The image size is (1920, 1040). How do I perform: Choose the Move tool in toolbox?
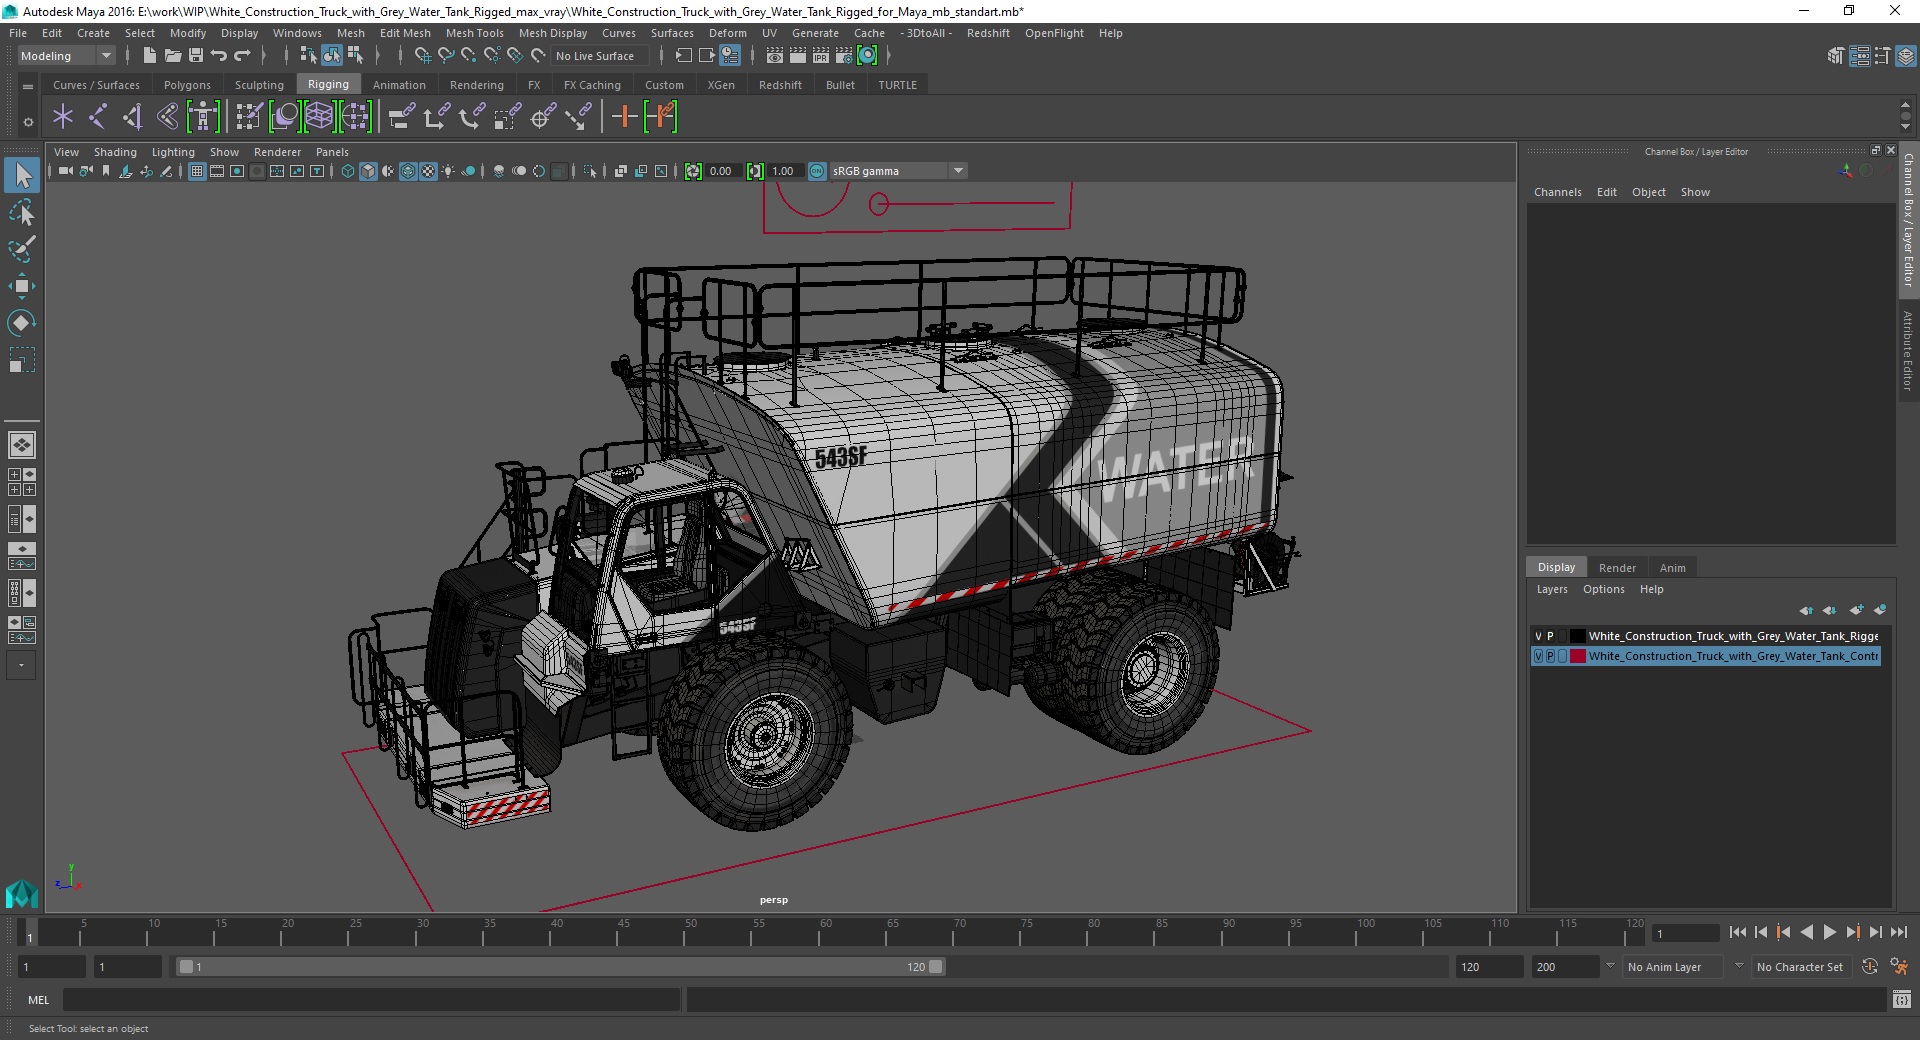22,286
